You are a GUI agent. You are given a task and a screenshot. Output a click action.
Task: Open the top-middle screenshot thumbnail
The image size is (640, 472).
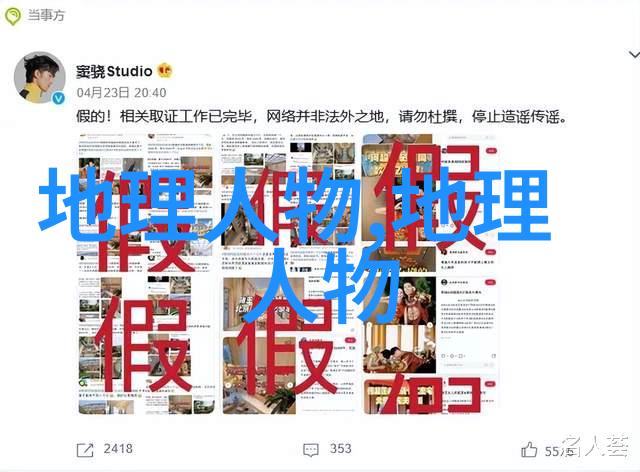[x=289, y=203]
